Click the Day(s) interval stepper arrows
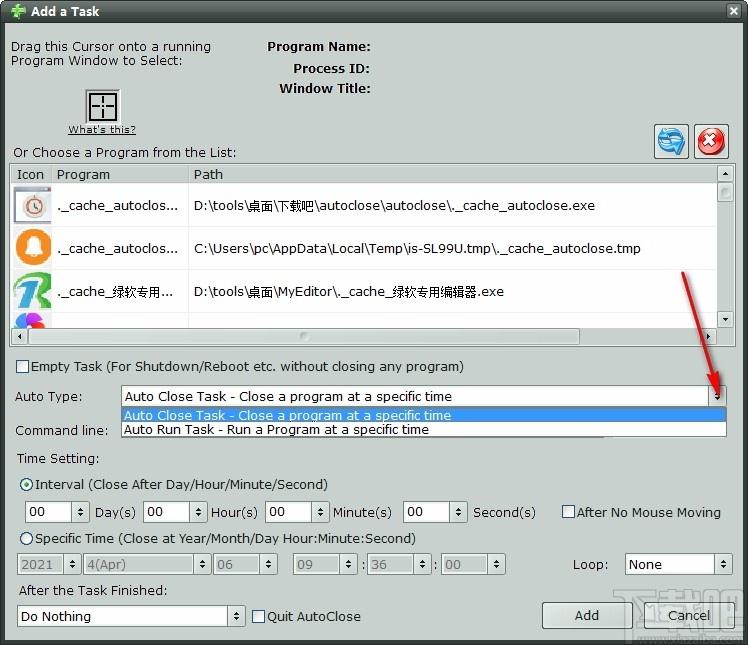Screen dimensions: 748x645 point(80,512)
